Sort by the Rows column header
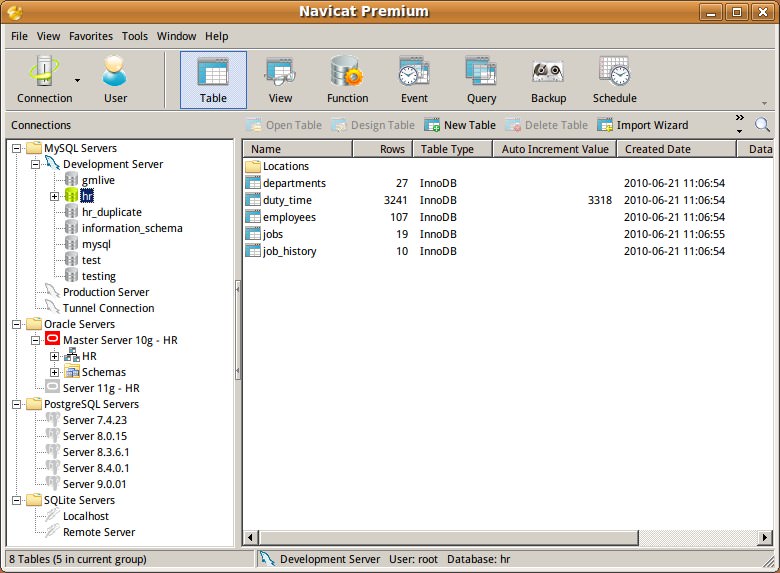Screen dimensions: 780x573 click(x=382, y=149)
